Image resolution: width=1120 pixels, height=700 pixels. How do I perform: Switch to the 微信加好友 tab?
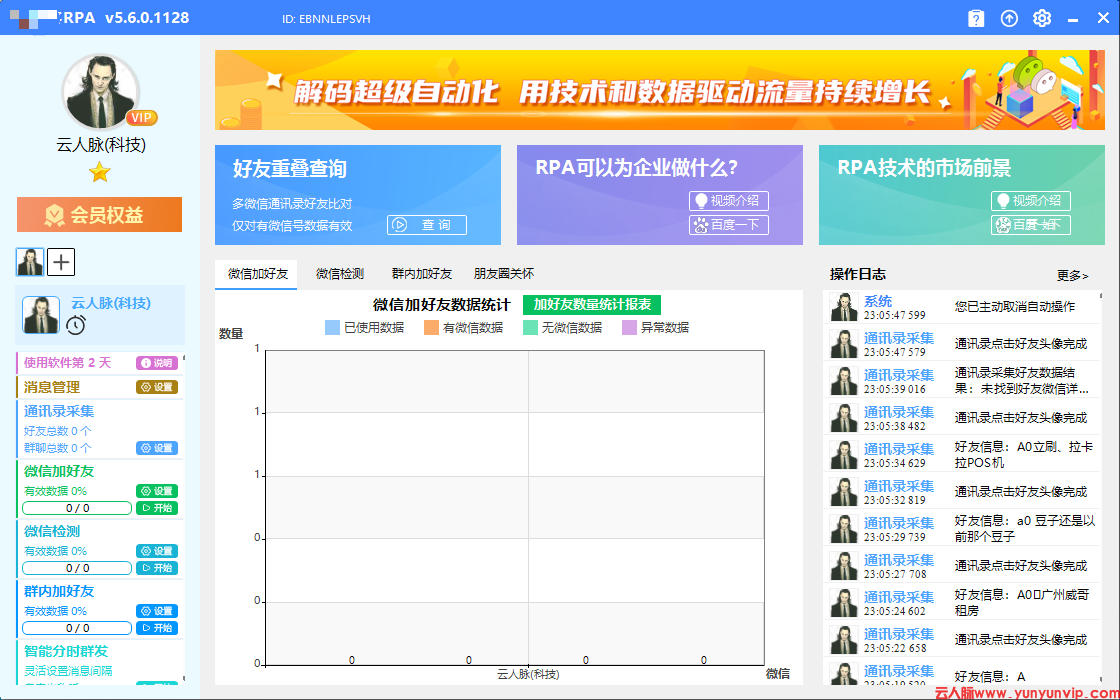(x=256, y=274)
